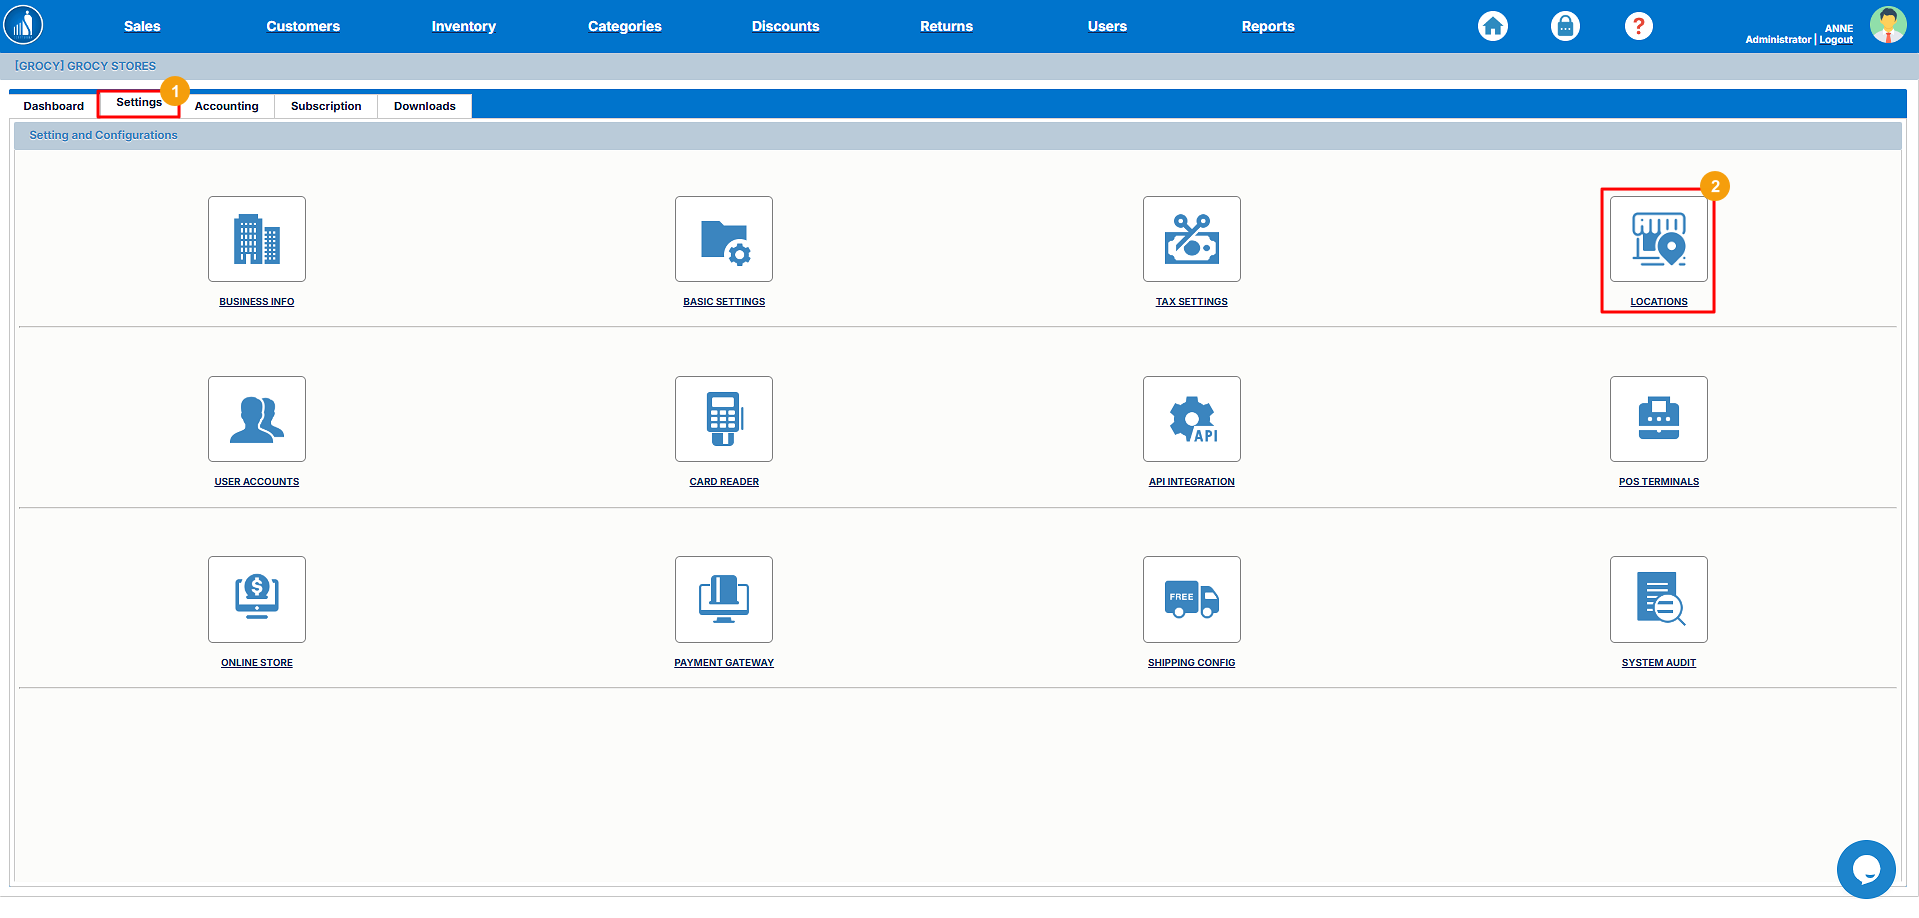1919x918 pixels.
Task: Open the POS Terminals icon
Action: click(1658, 419)
